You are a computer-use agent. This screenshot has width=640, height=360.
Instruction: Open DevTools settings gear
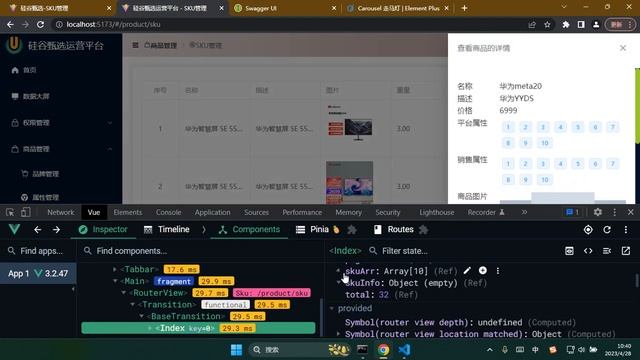(x=598, y=212)
